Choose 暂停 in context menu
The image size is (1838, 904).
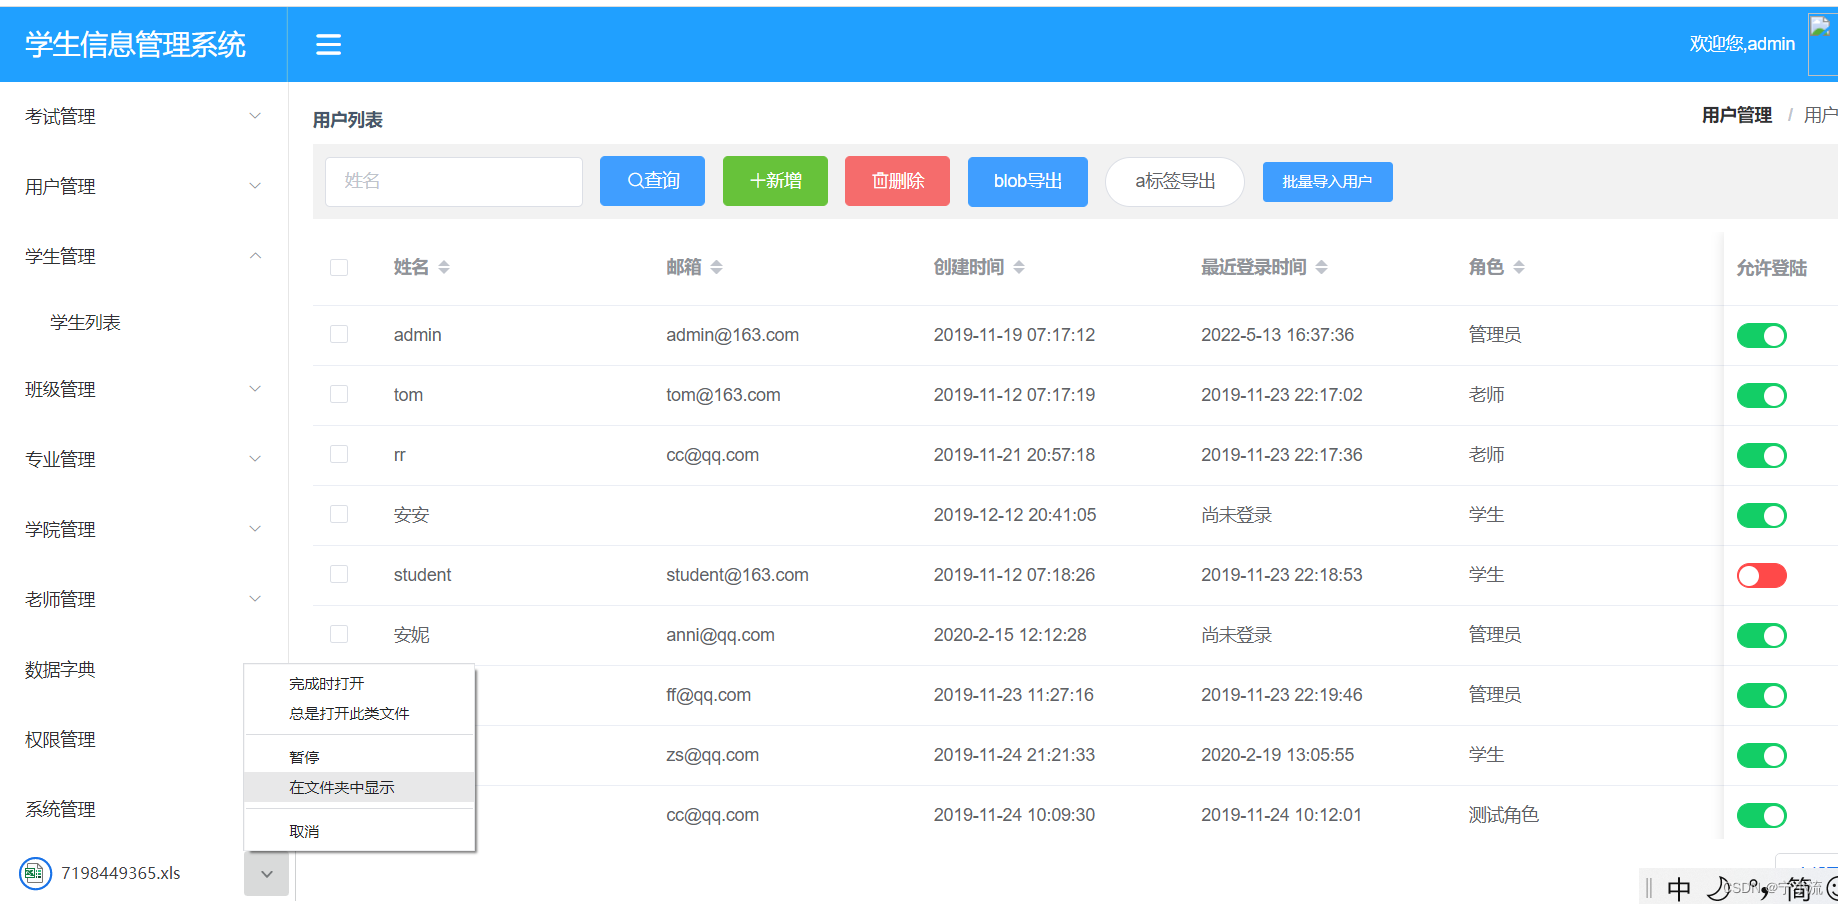click(x=359, y=757)
